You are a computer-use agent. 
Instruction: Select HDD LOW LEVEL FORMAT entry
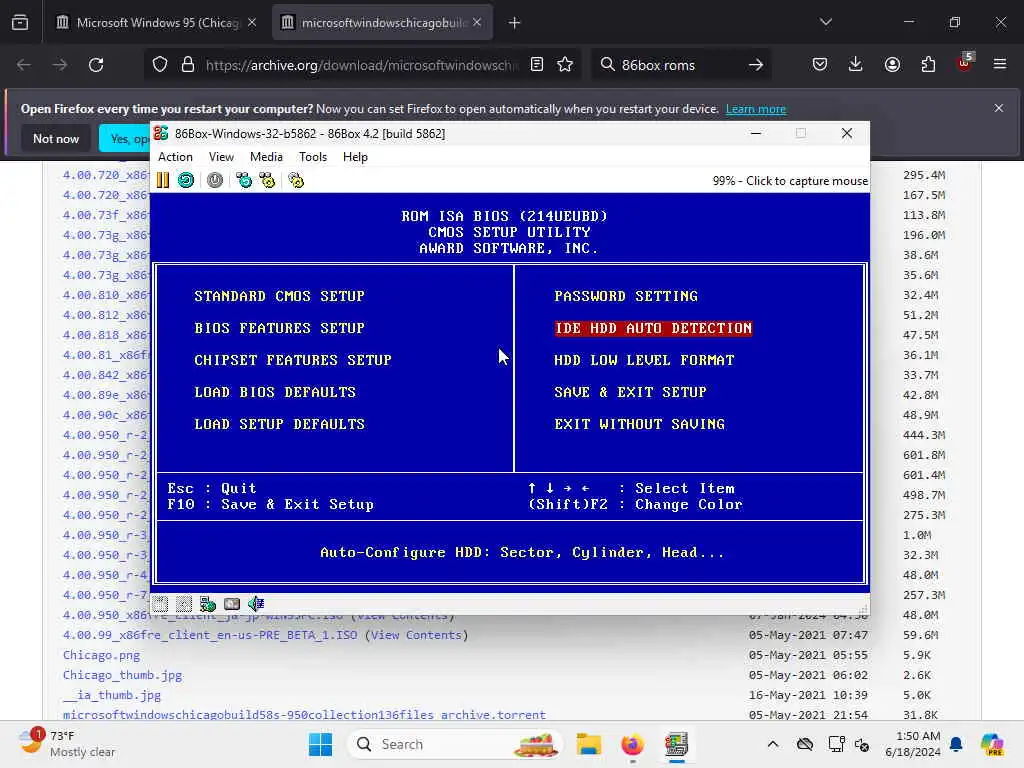644,360
